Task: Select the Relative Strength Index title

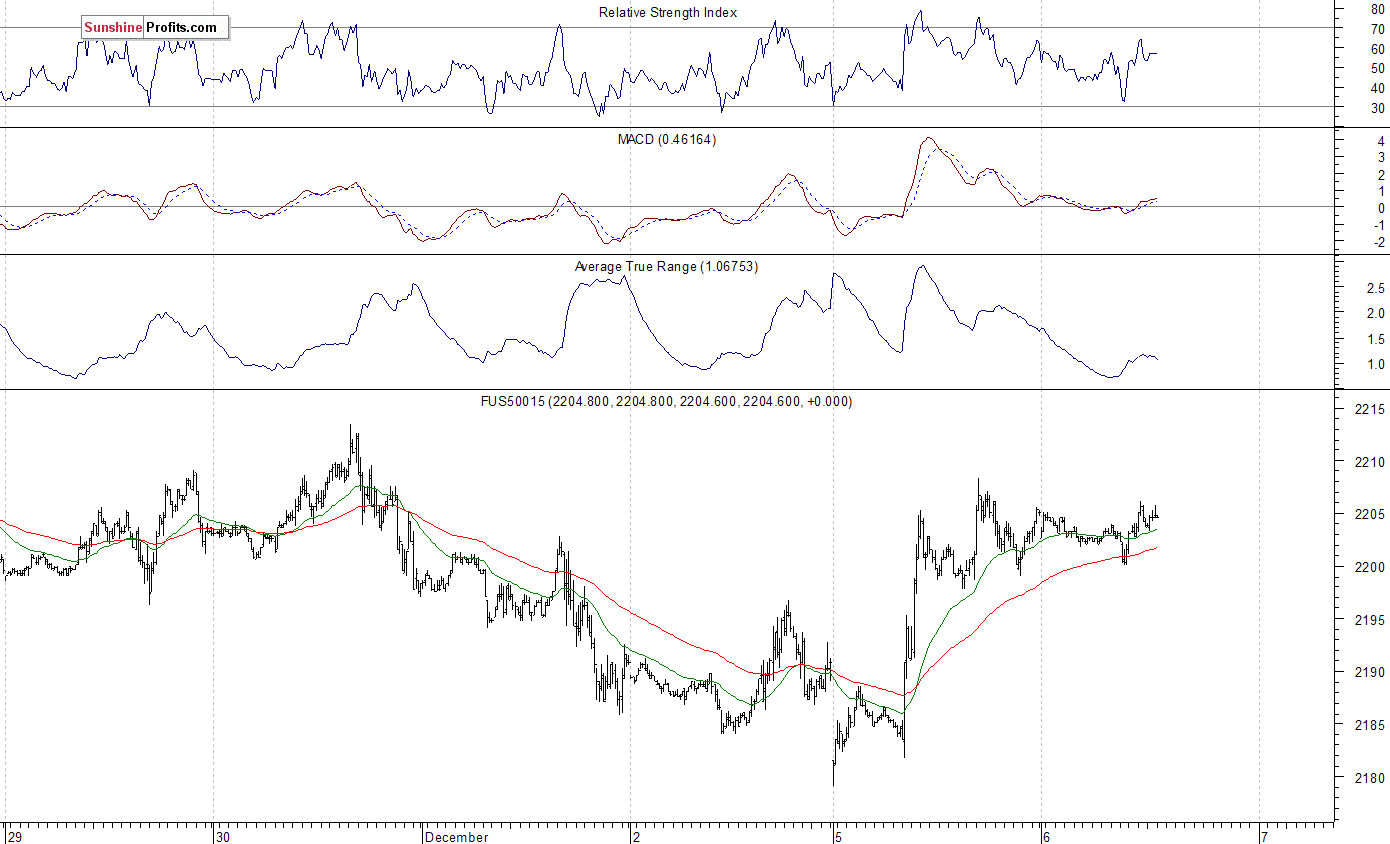Action: click(668, 12)
